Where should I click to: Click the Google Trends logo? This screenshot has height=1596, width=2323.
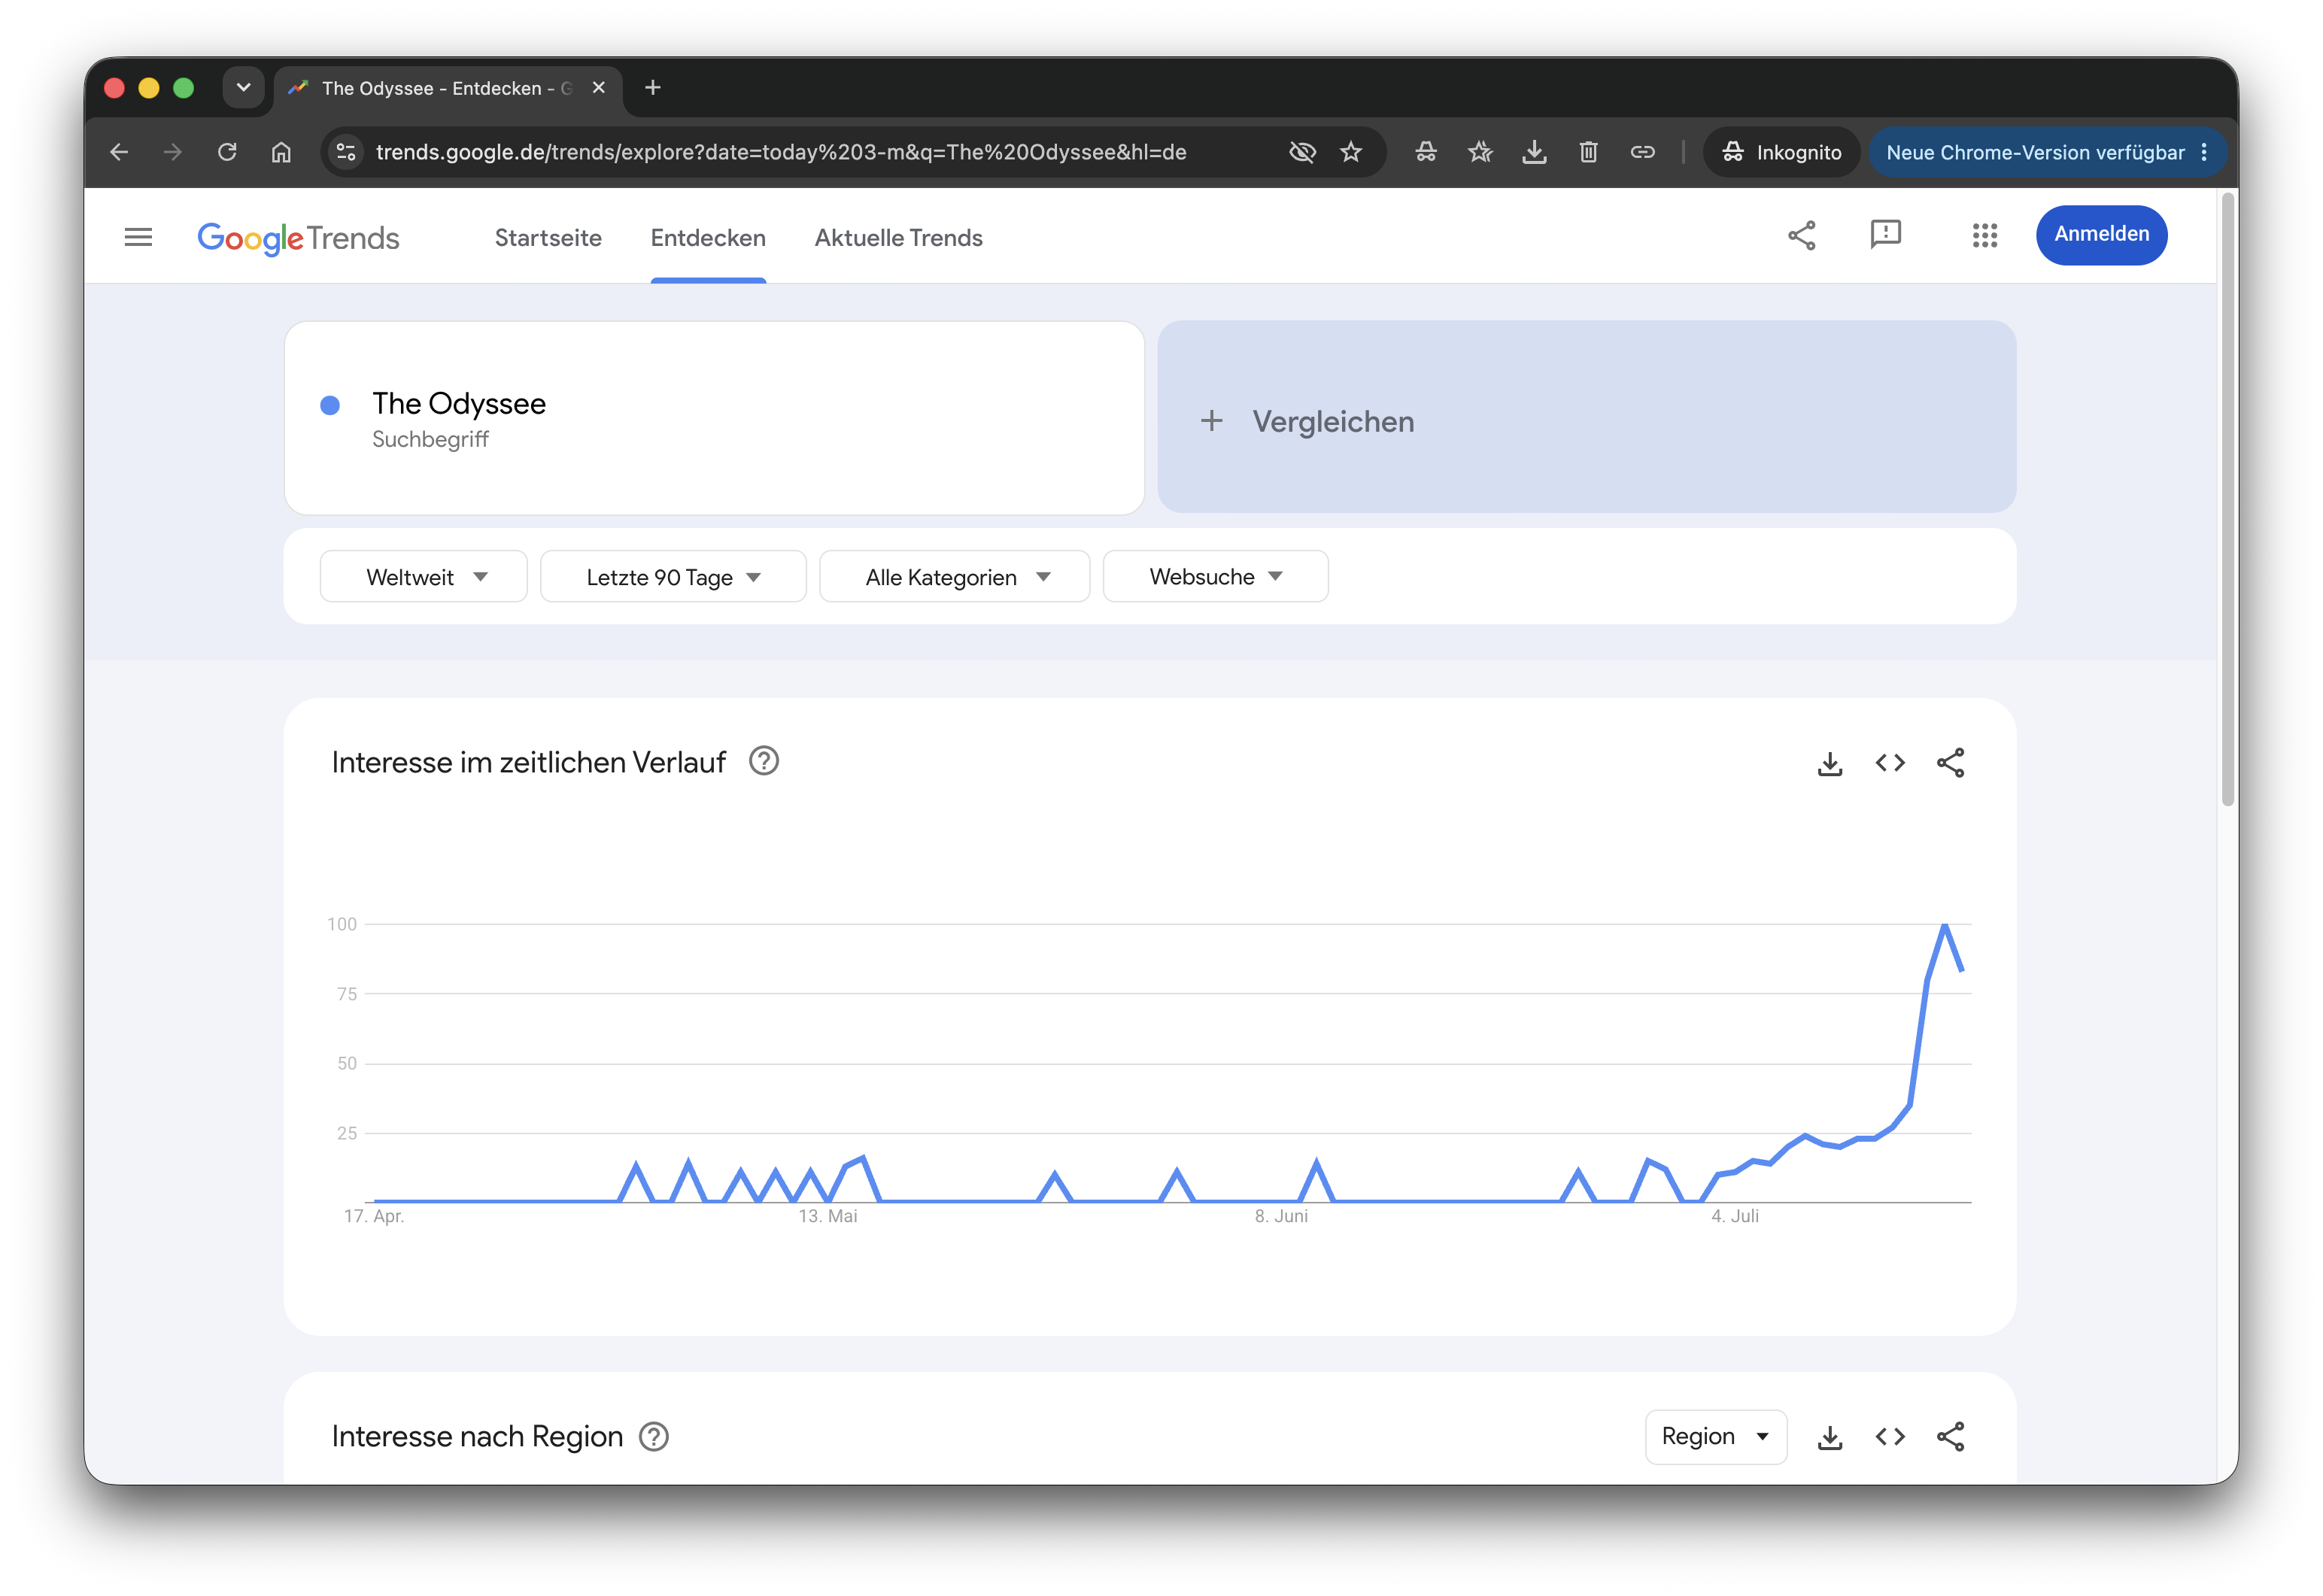298,238
